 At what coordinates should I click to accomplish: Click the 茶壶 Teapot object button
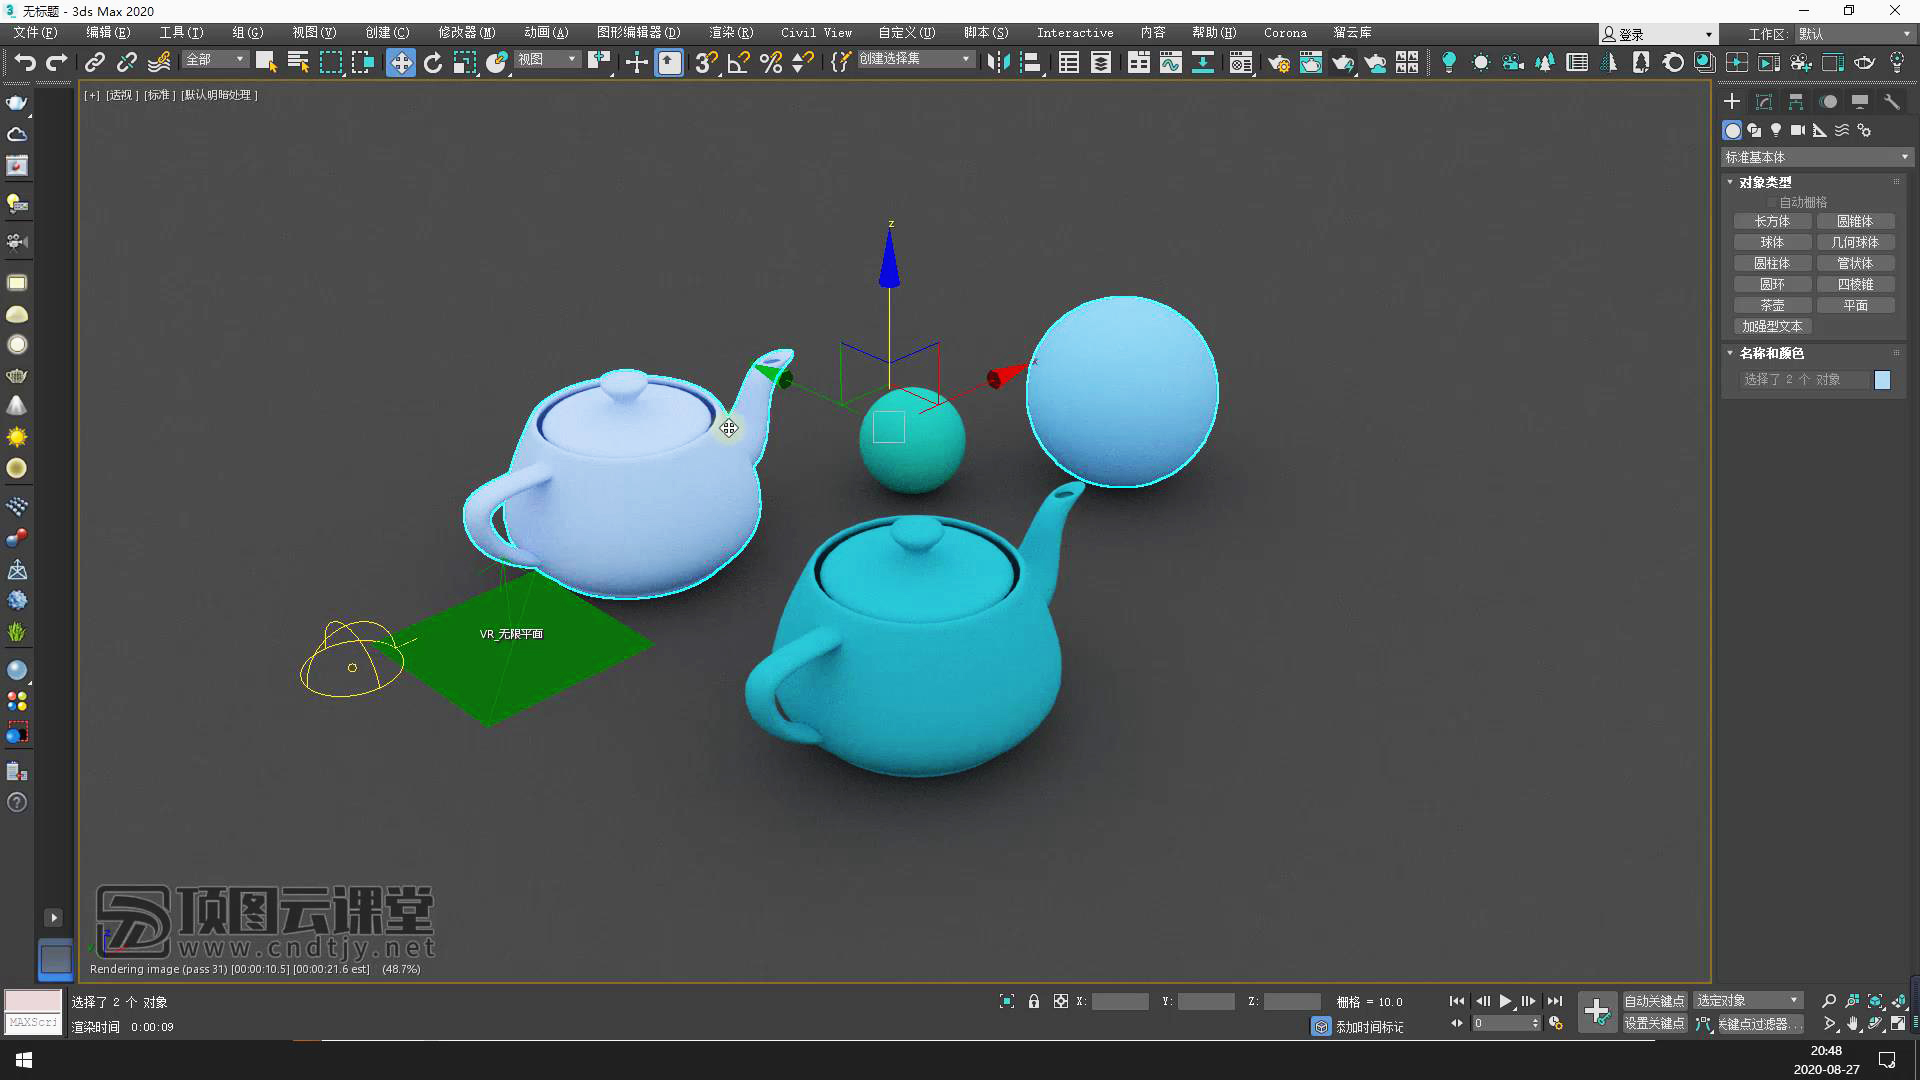[x=1772, y=305]
